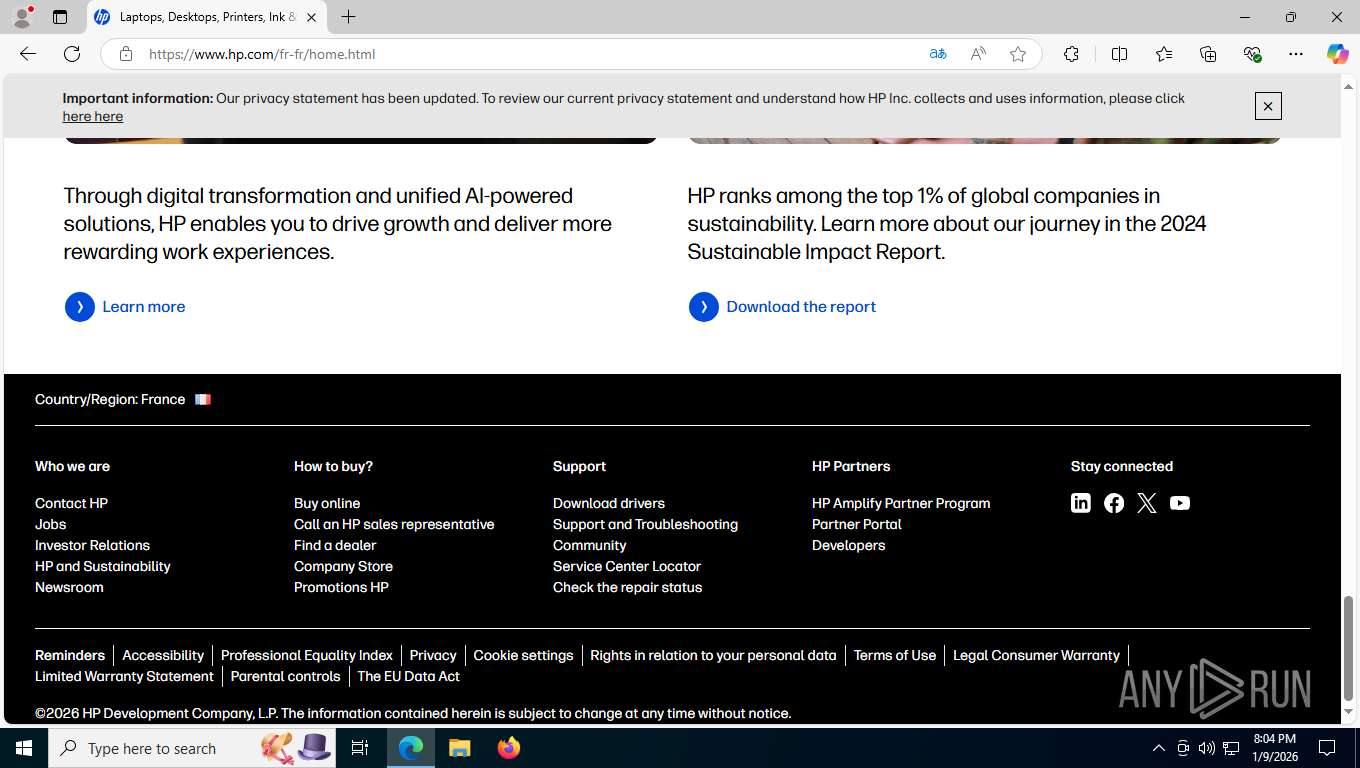View site information lock icon
This screenshot has width=1360, height=768.
click(x=126, y=54)
